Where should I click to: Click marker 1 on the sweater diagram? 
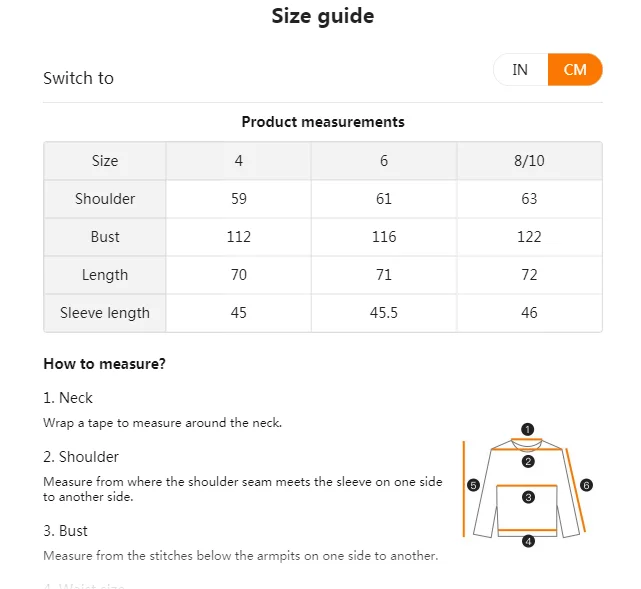pyautogui.click(x=527, y=429)
